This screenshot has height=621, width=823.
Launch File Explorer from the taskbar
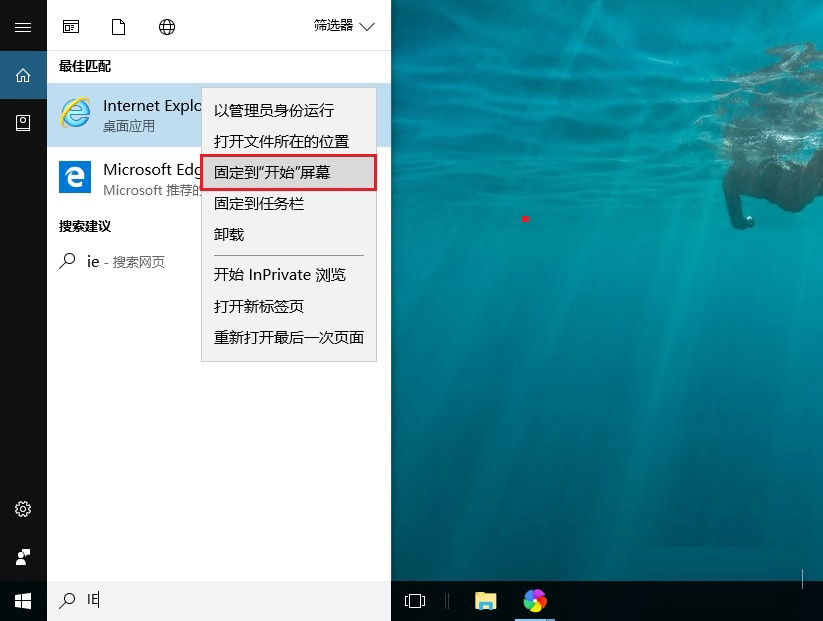[485, 600]
